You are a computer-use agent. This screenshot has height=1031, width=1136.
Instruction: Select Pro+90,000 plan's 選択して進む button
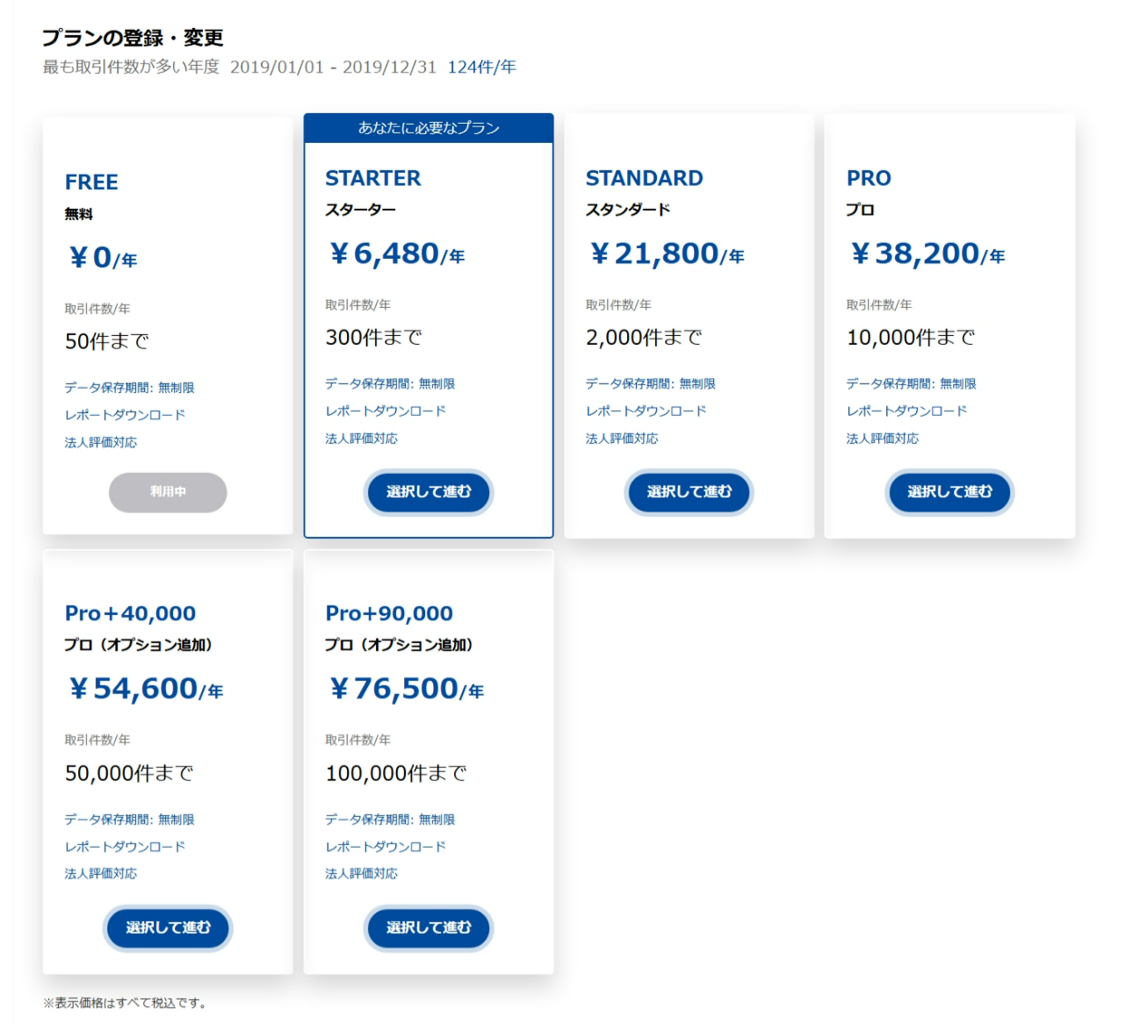(428, 927)
